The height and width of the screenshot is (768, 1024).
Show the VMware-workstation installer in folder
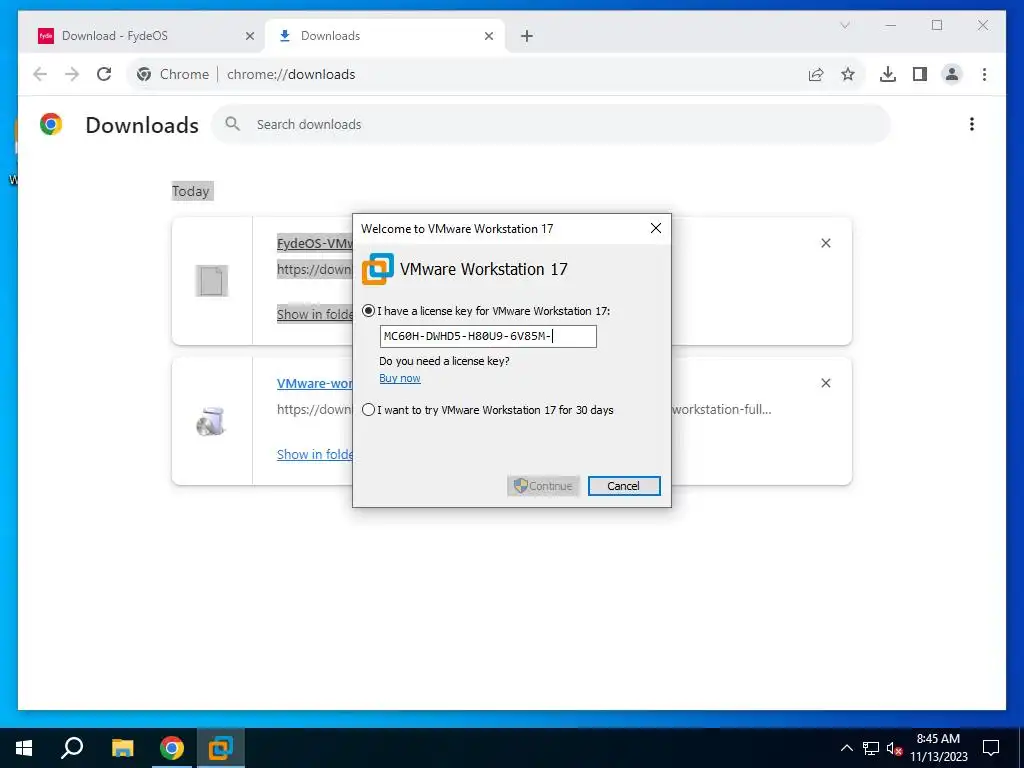[x=315, y=454]
